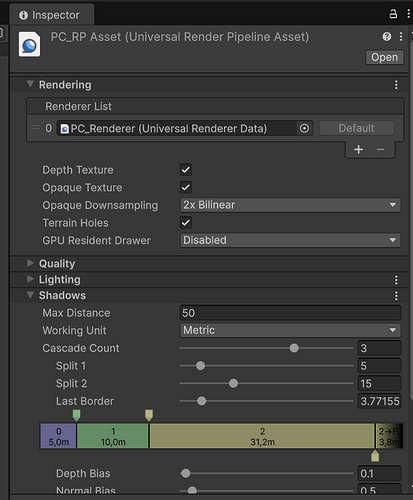The height and width of the screenshot is (500, 413).
Task: Click the Default renderer button
Action: click(x=356, y=128)
